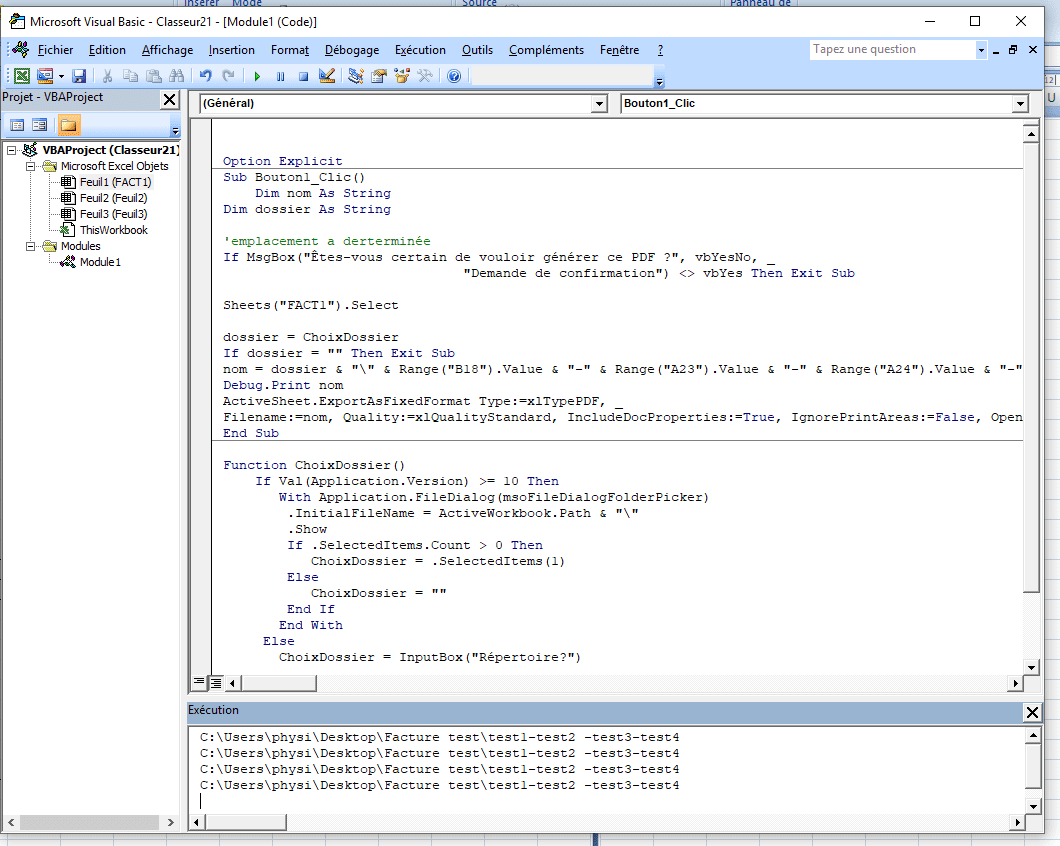
Task: Collapse the Modules folder in the project tree
Action: pos(31,246)
